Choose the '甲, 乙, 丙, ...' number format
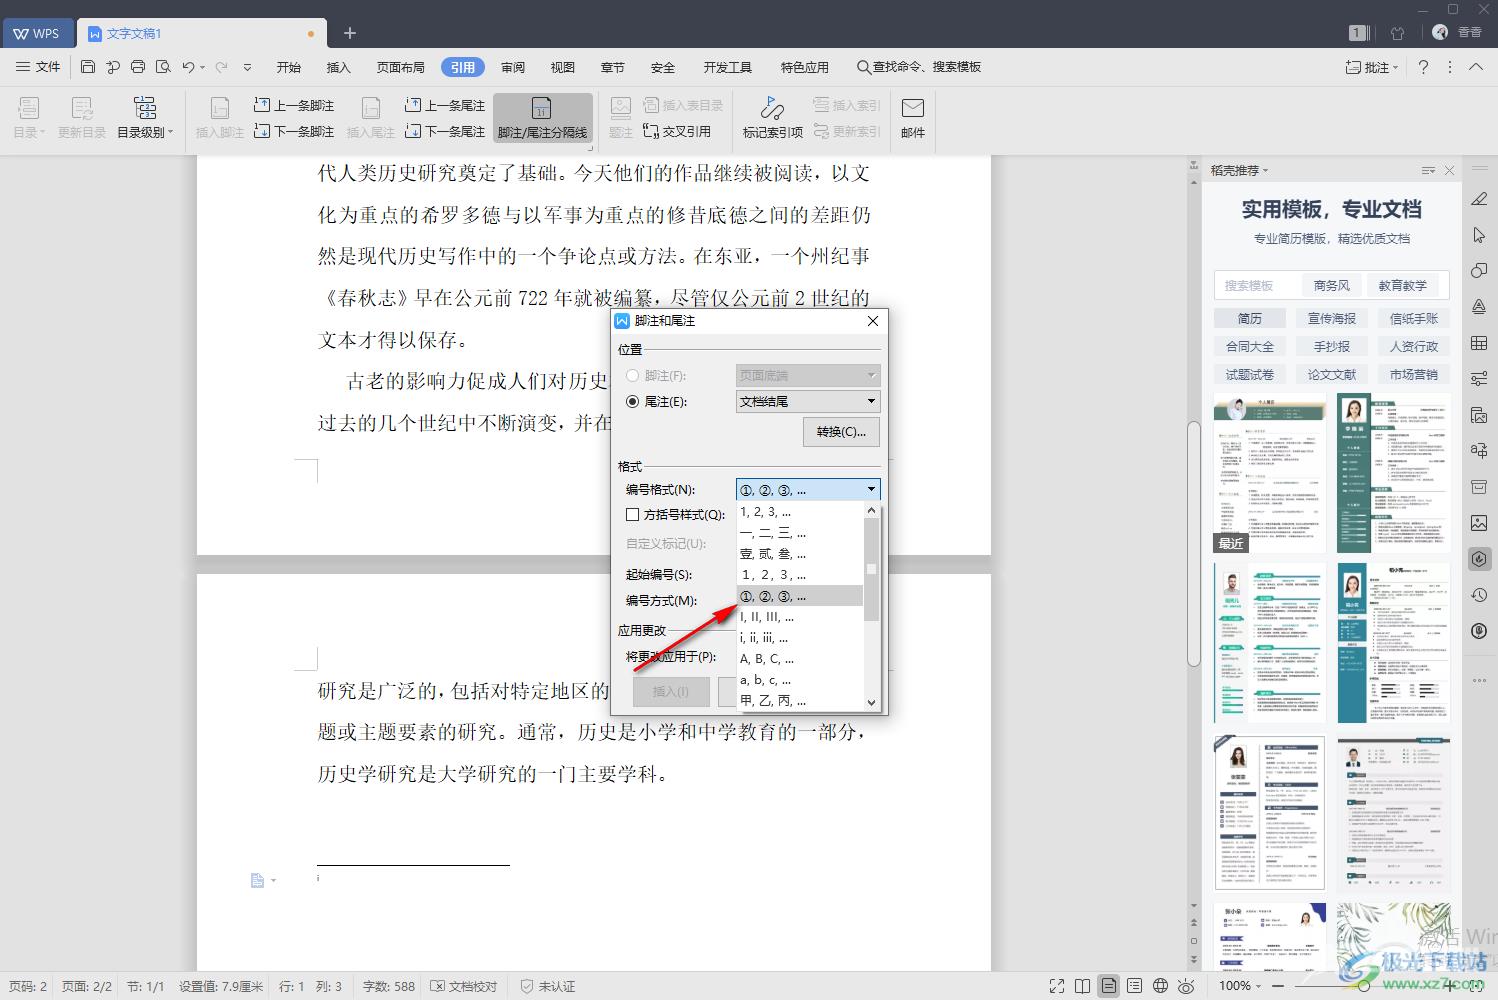The width and height of the screenshot is (1498, 1000). [800, 700]
